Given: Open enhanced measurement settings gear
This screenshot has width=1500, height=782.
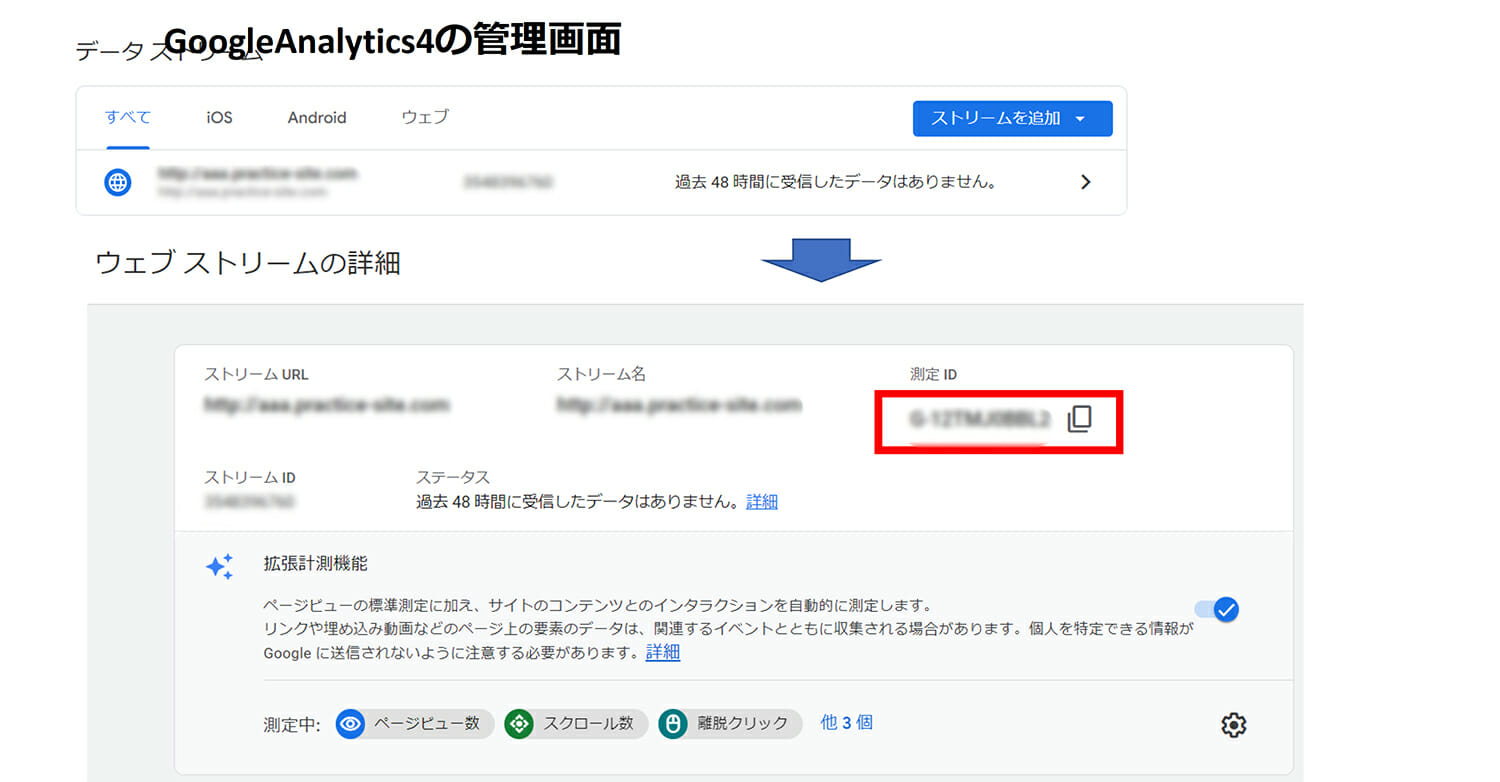Looking at the screenshot, I should (x=1234, y=725).
